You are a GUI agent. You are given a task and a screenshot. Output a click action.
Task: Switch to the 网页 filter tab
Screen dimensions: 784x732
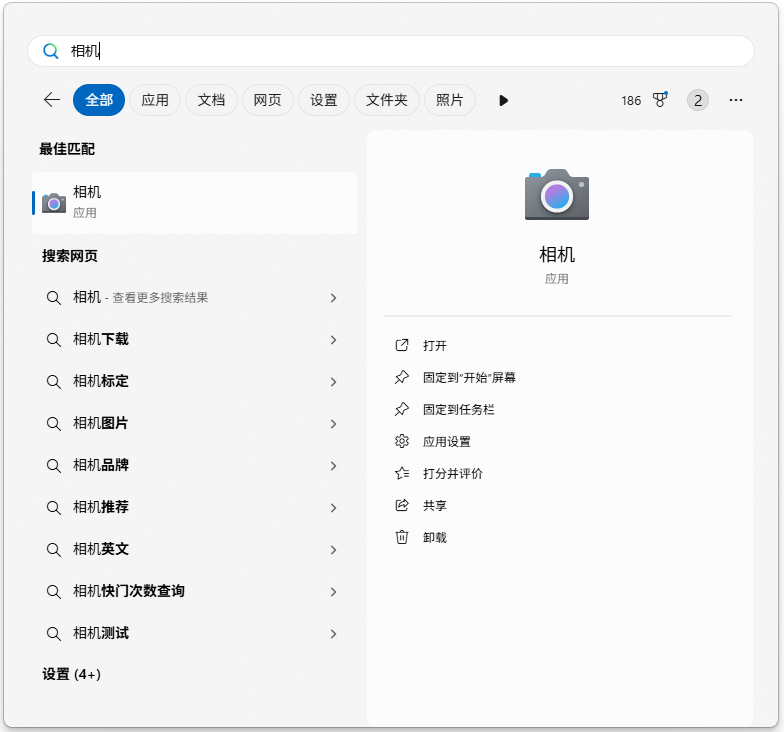pyautogui.click(x=268, y=100)
